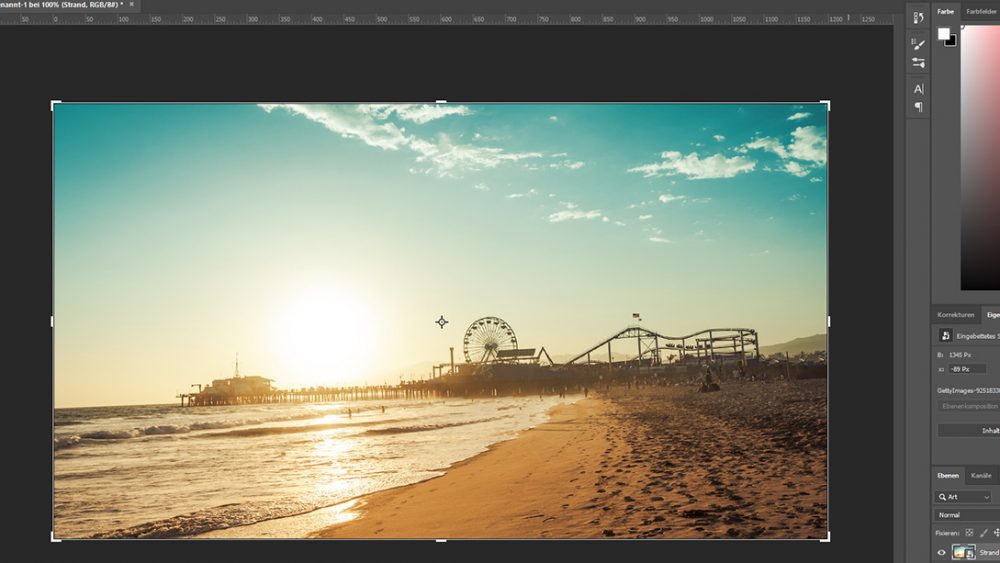Open the Art layer filter dropdown
The image size is (1000, 563).
(963, 497)
